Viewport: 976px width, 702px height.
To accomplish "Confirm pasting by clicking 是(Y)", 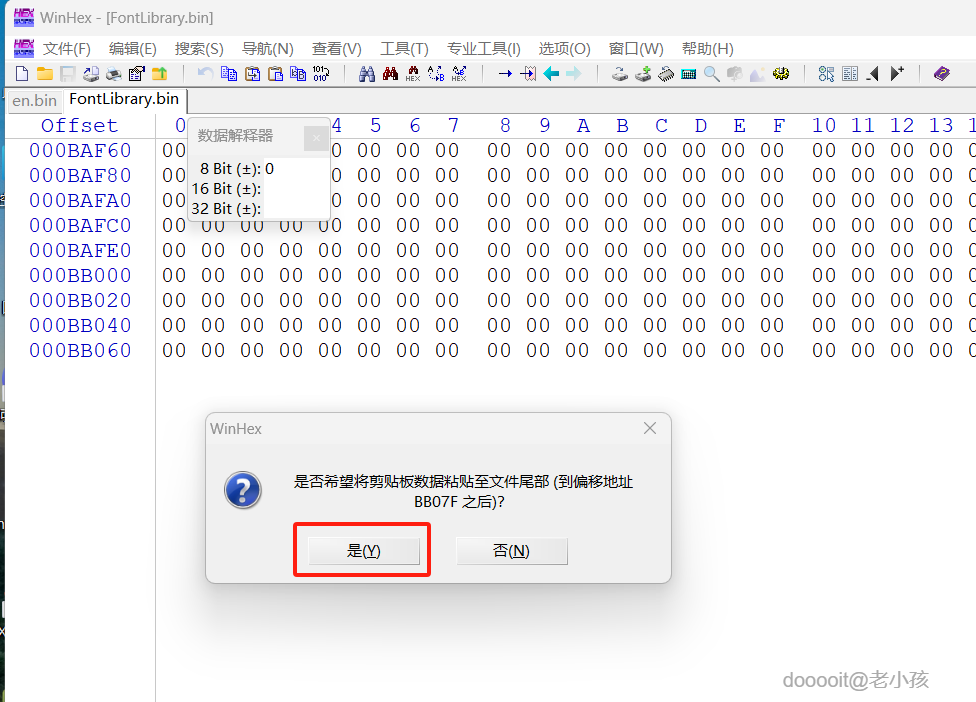I will click(362, 551).
